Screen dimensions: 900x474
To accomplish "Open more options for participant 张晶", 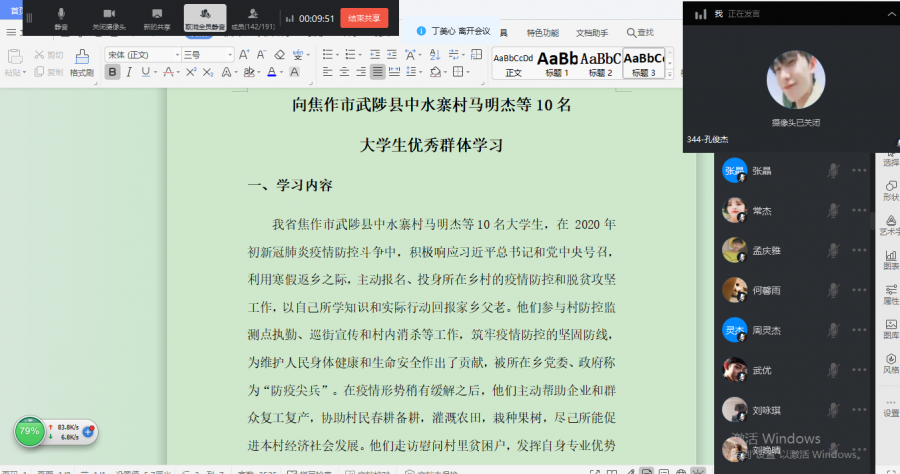I will click(x=859, y=170).
